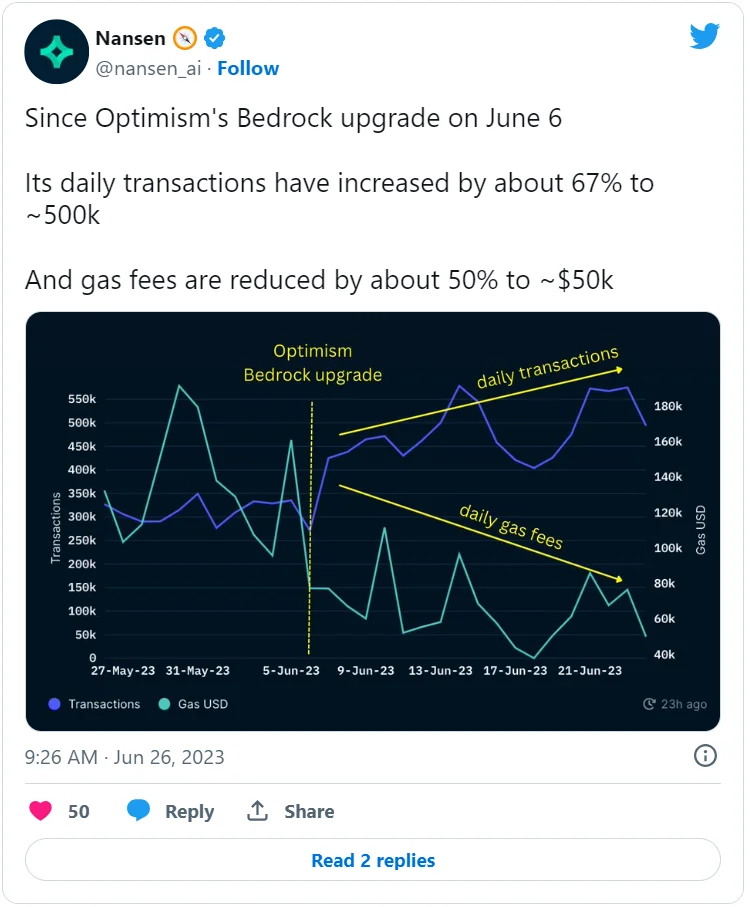Click the Nansen profile avatar

pyautogui.click(x=55, y=52)
